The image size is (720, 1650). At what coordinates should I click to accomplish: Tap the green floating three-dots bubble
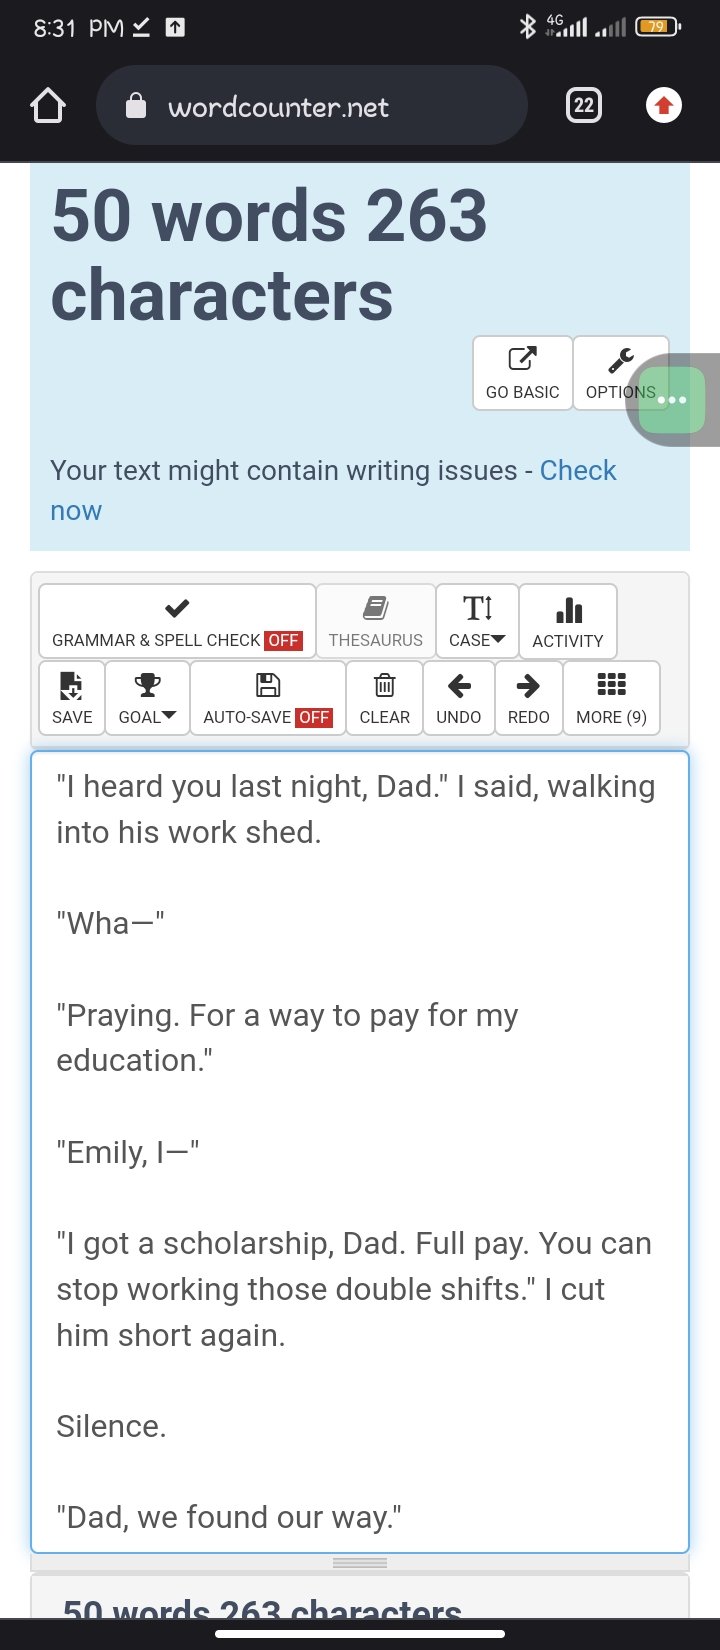[672, 400]
